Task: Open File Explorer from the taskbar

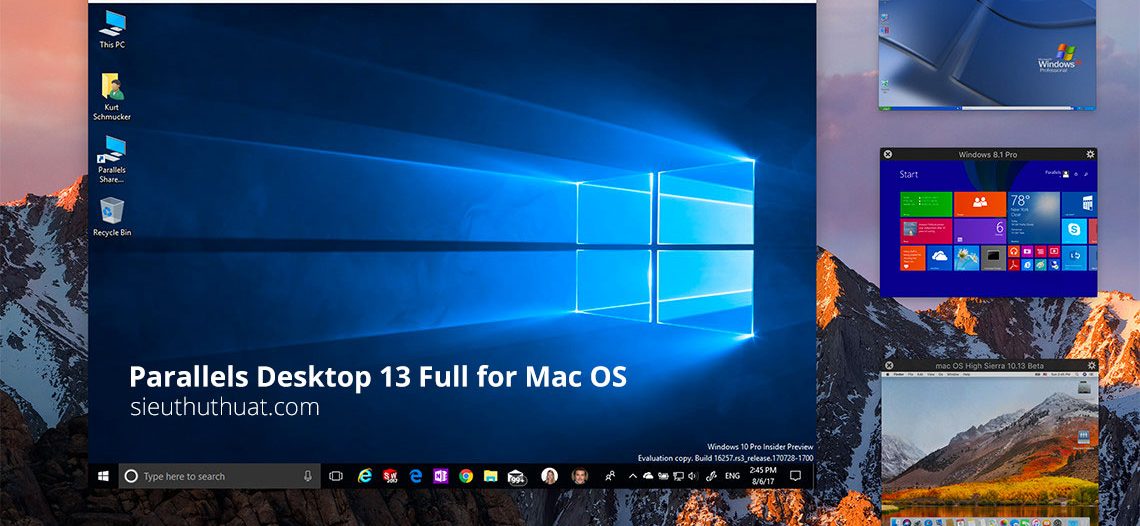Action: [x=491, y=476]
